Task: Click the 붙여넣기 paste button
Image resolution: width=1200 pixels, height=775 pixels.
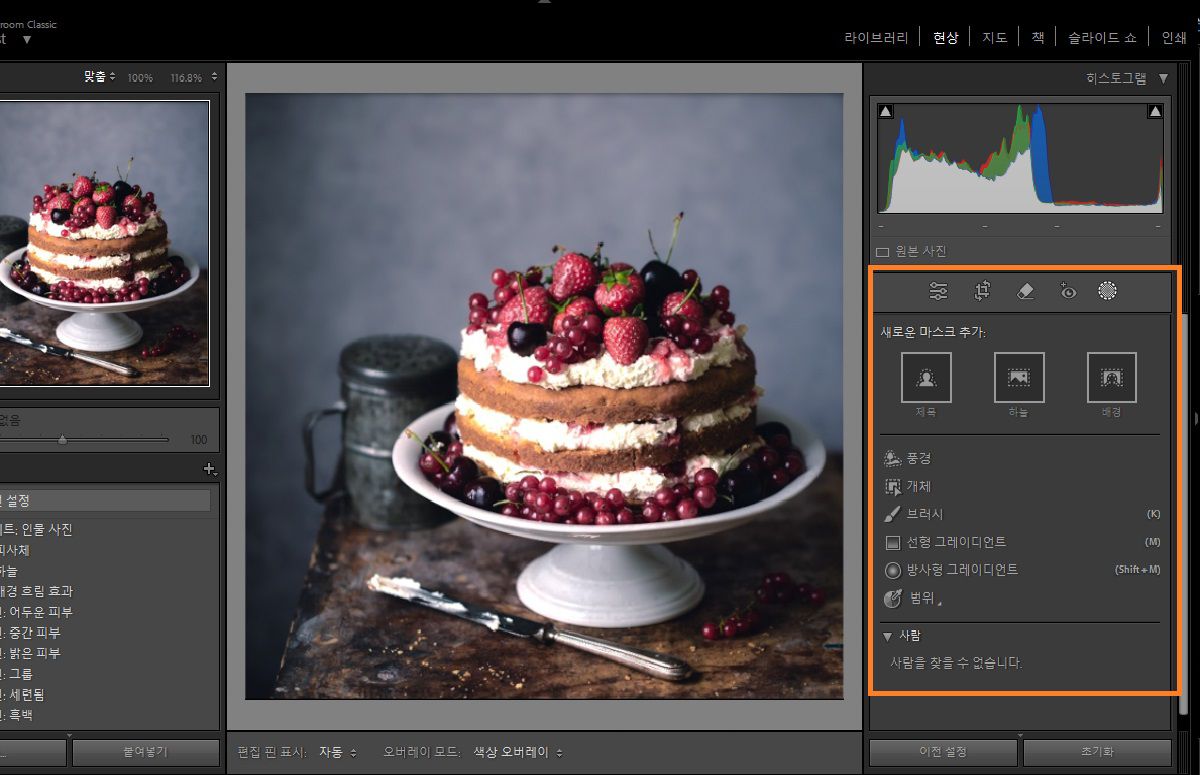Action: [145, 752]
